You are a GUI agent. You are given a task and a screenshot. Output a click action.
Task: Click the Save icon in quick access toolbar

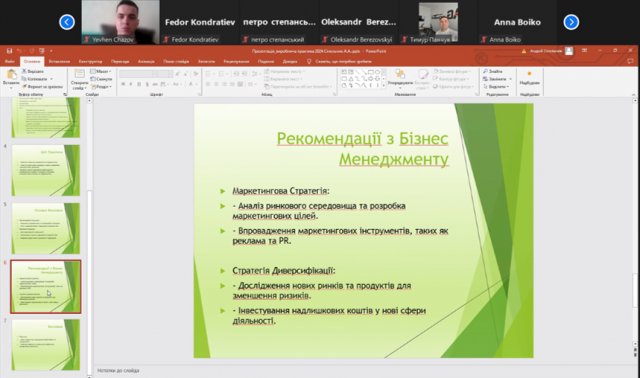tap(9, 51)
